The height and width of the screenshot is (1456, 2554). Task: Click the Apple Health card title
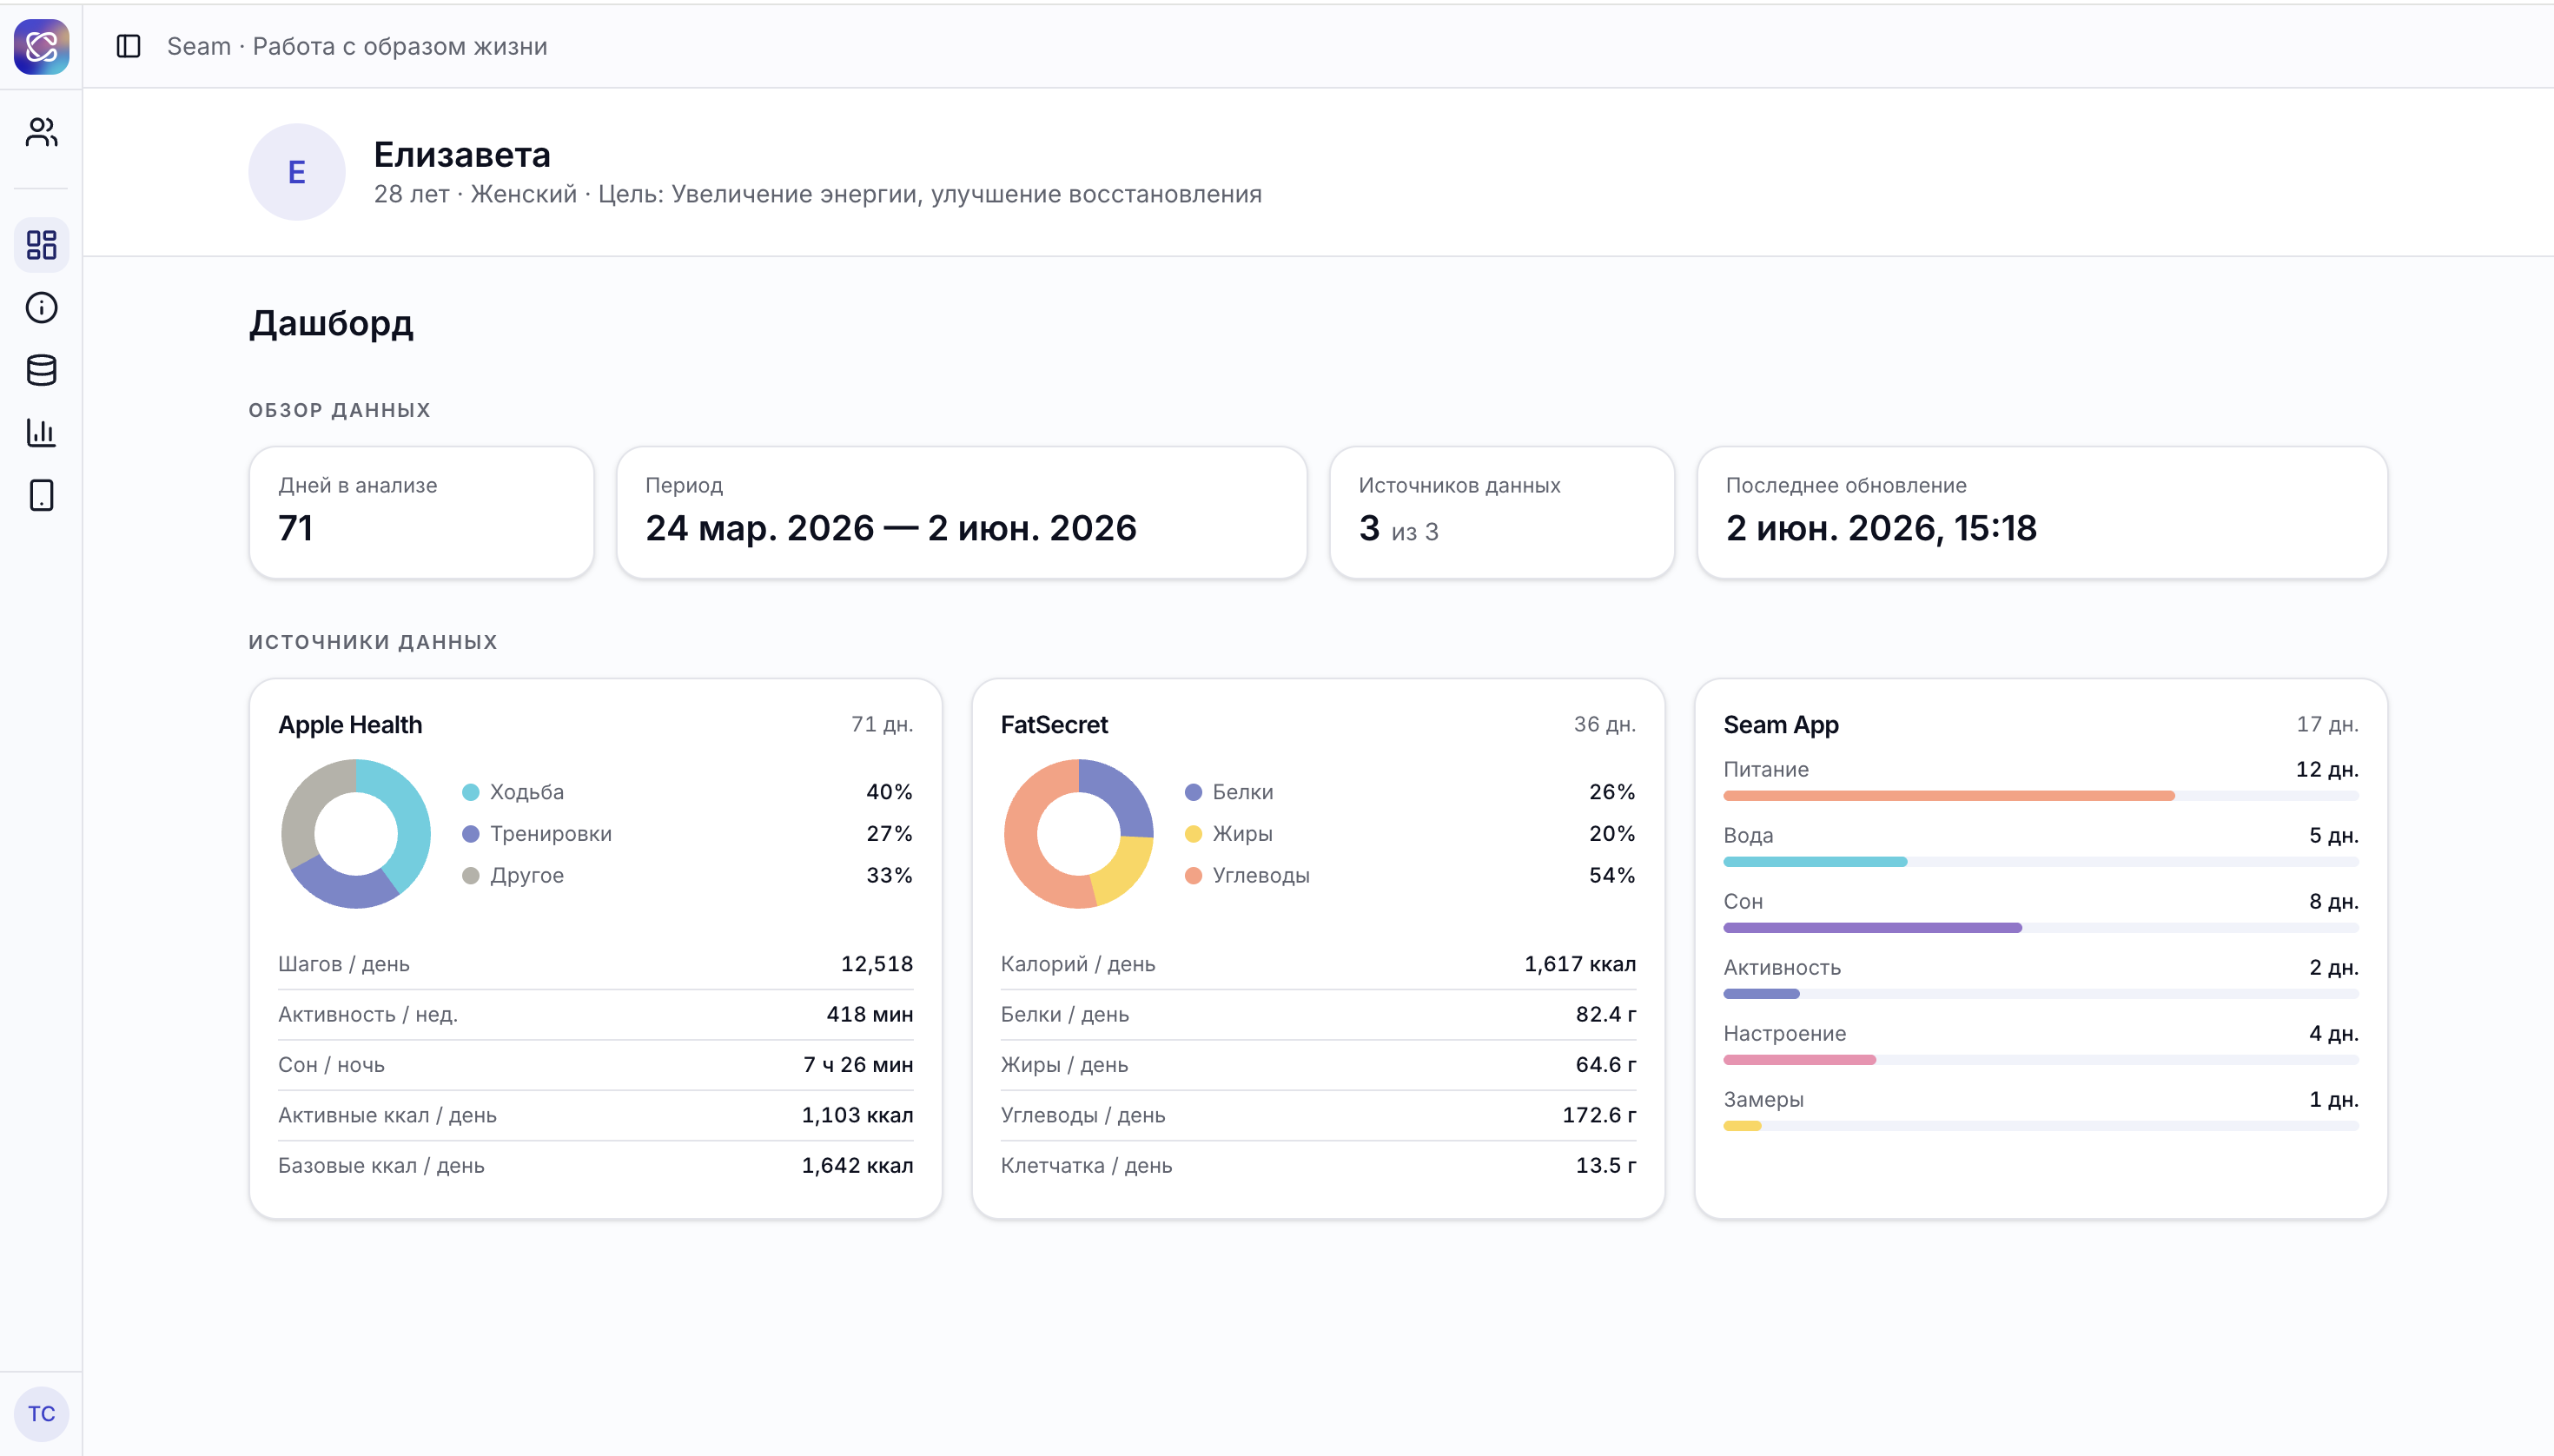tap(350, 725)
